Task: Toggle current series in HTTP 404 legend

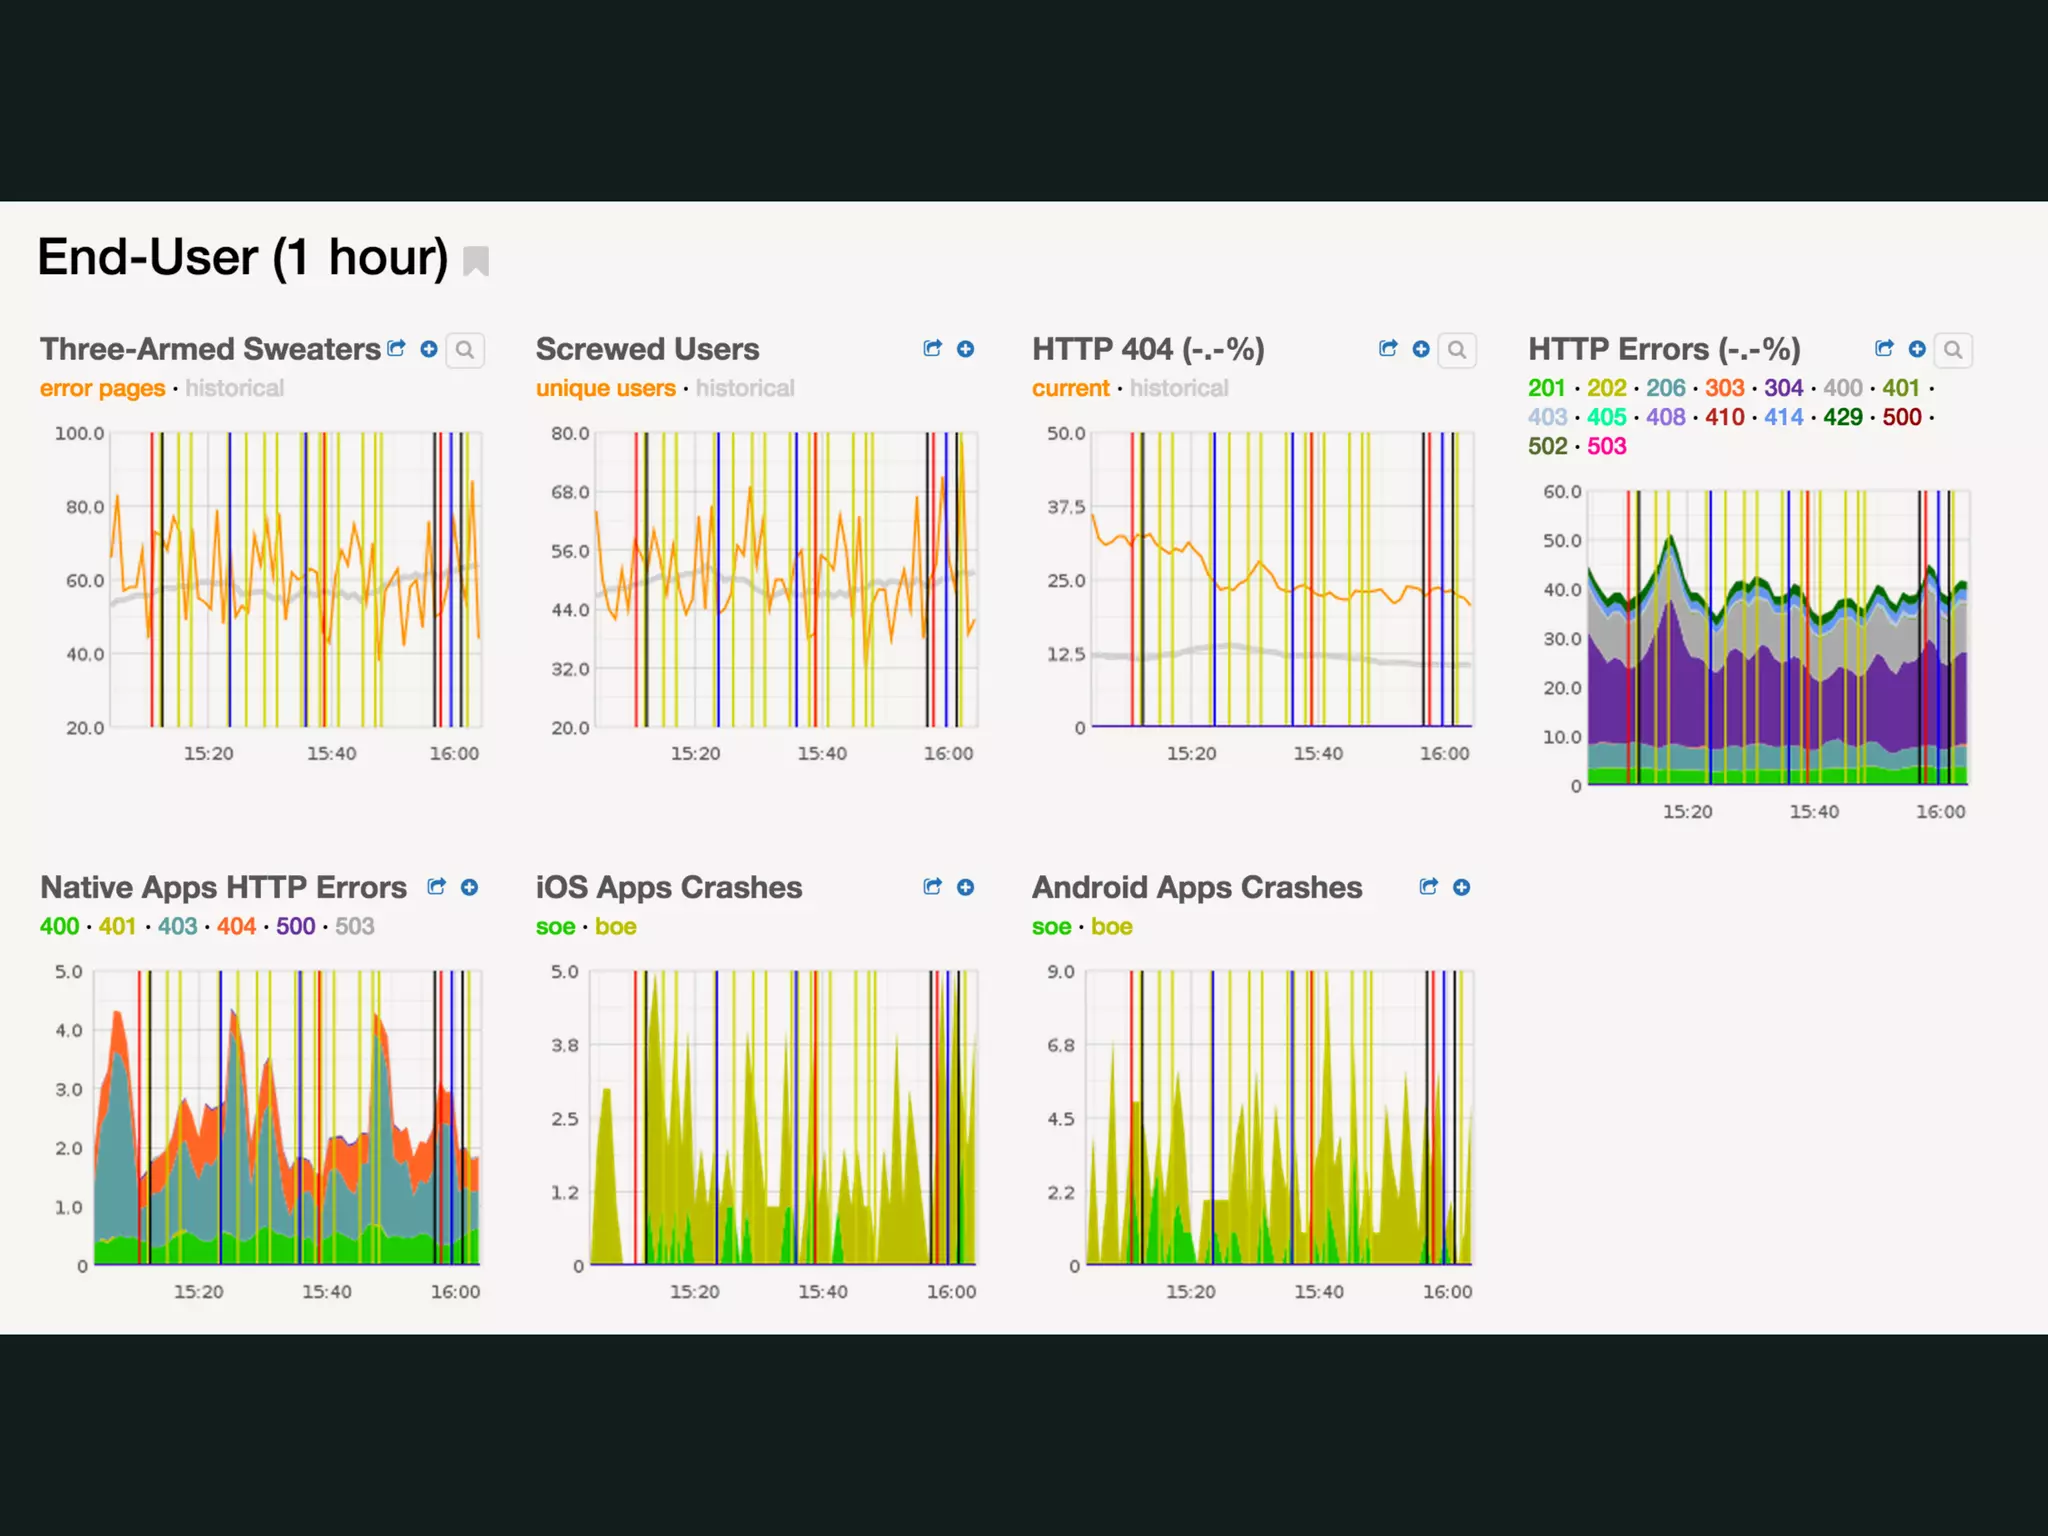Action: (x=1070, y=388)
